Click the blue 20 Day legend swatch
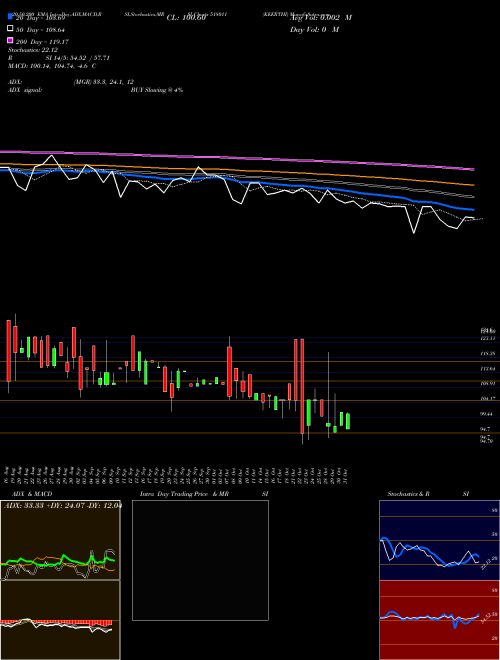500x660 pixels. (11, 16)
